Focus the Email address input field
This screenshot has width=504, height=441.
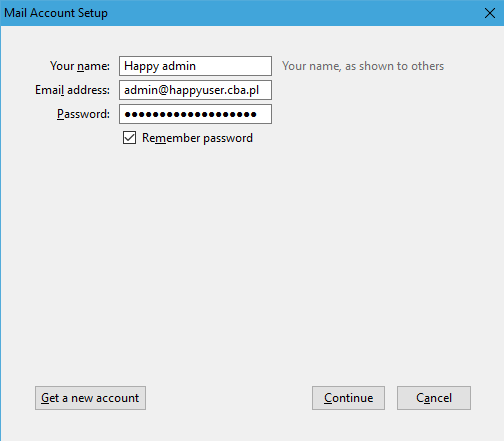pos(195,90)
